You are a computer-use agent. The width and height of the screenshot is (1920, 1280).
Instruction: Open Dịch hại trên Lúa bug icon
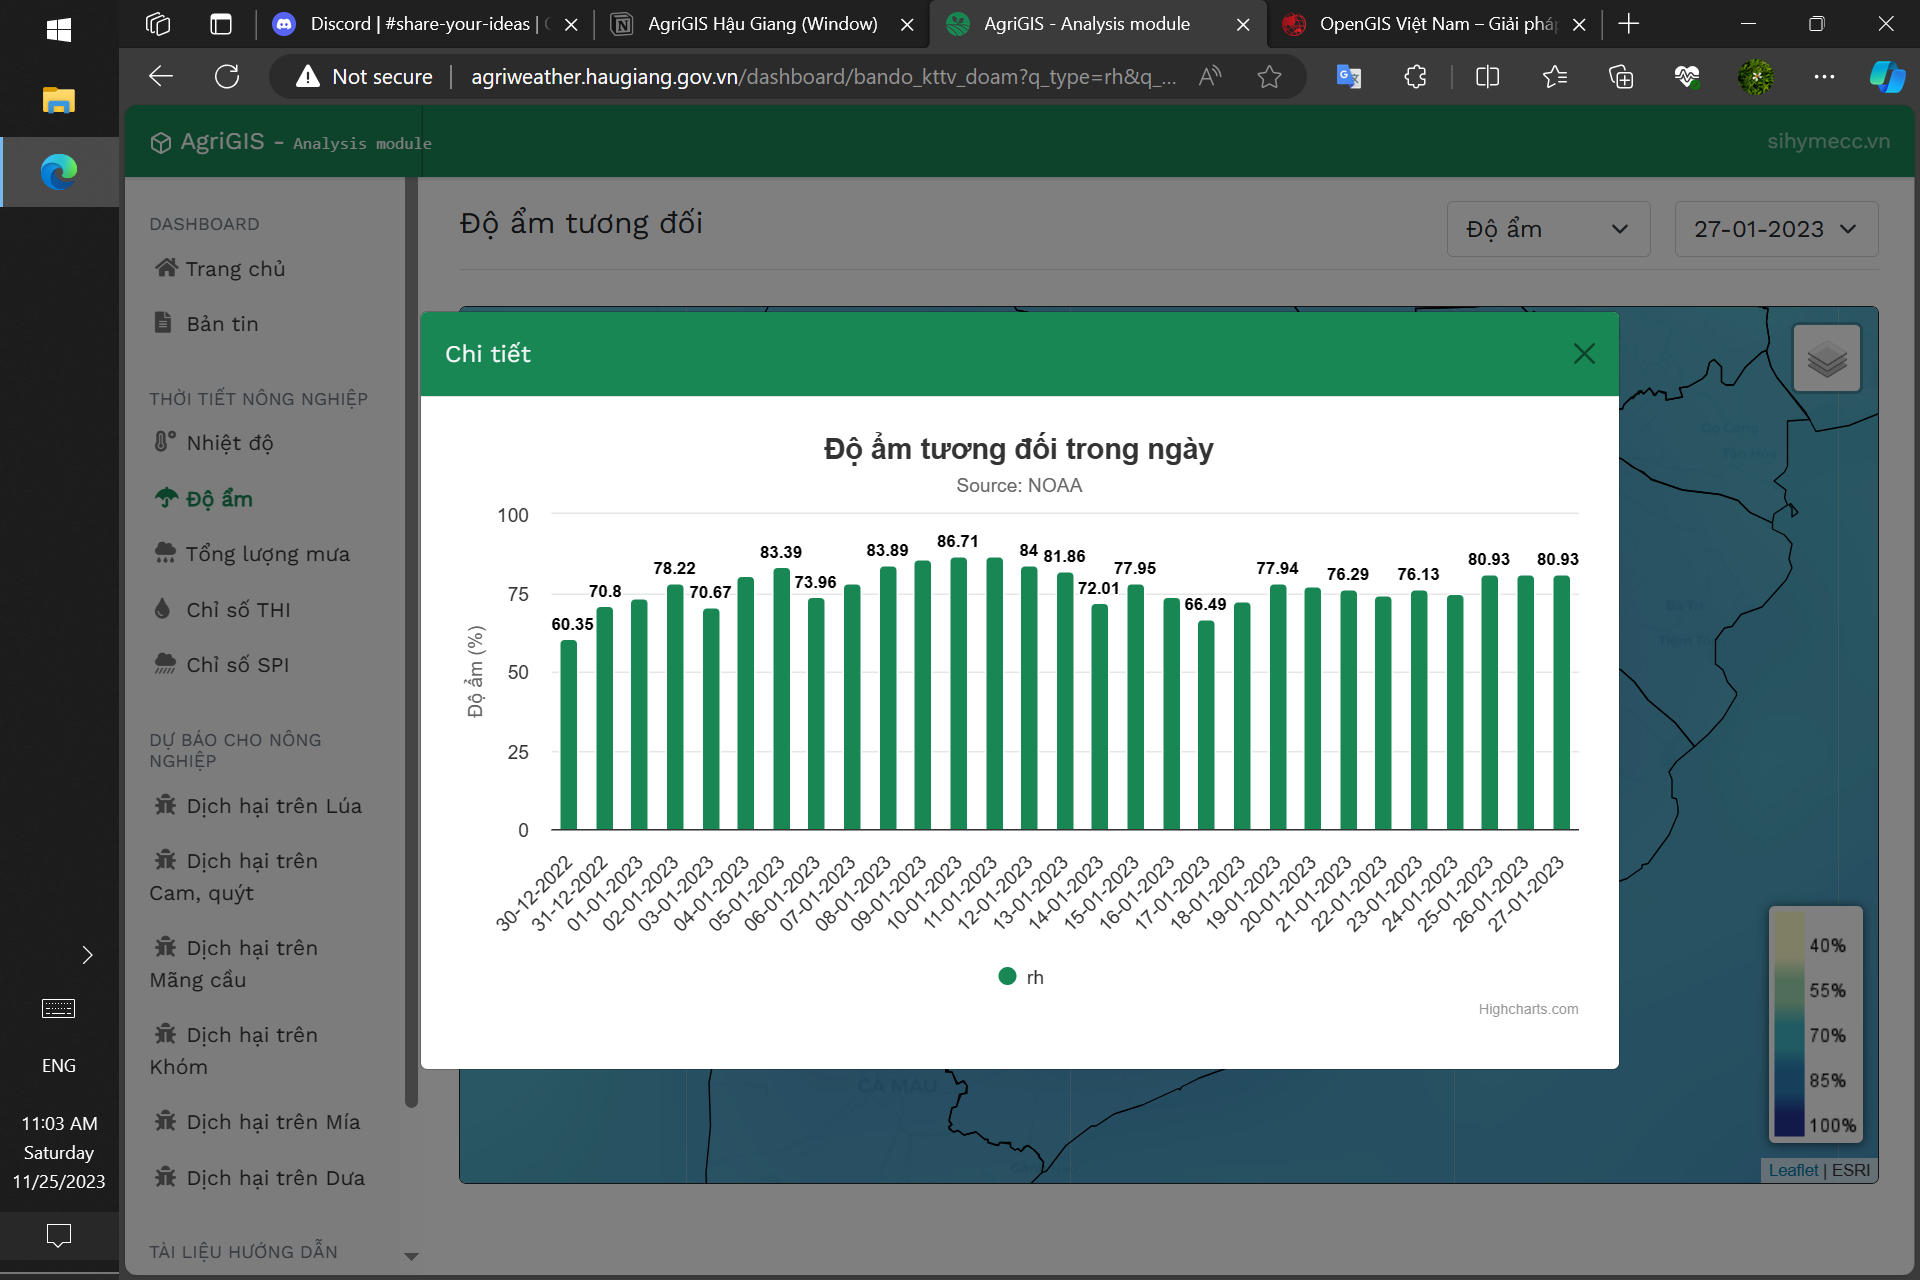[x=165, y=805]
